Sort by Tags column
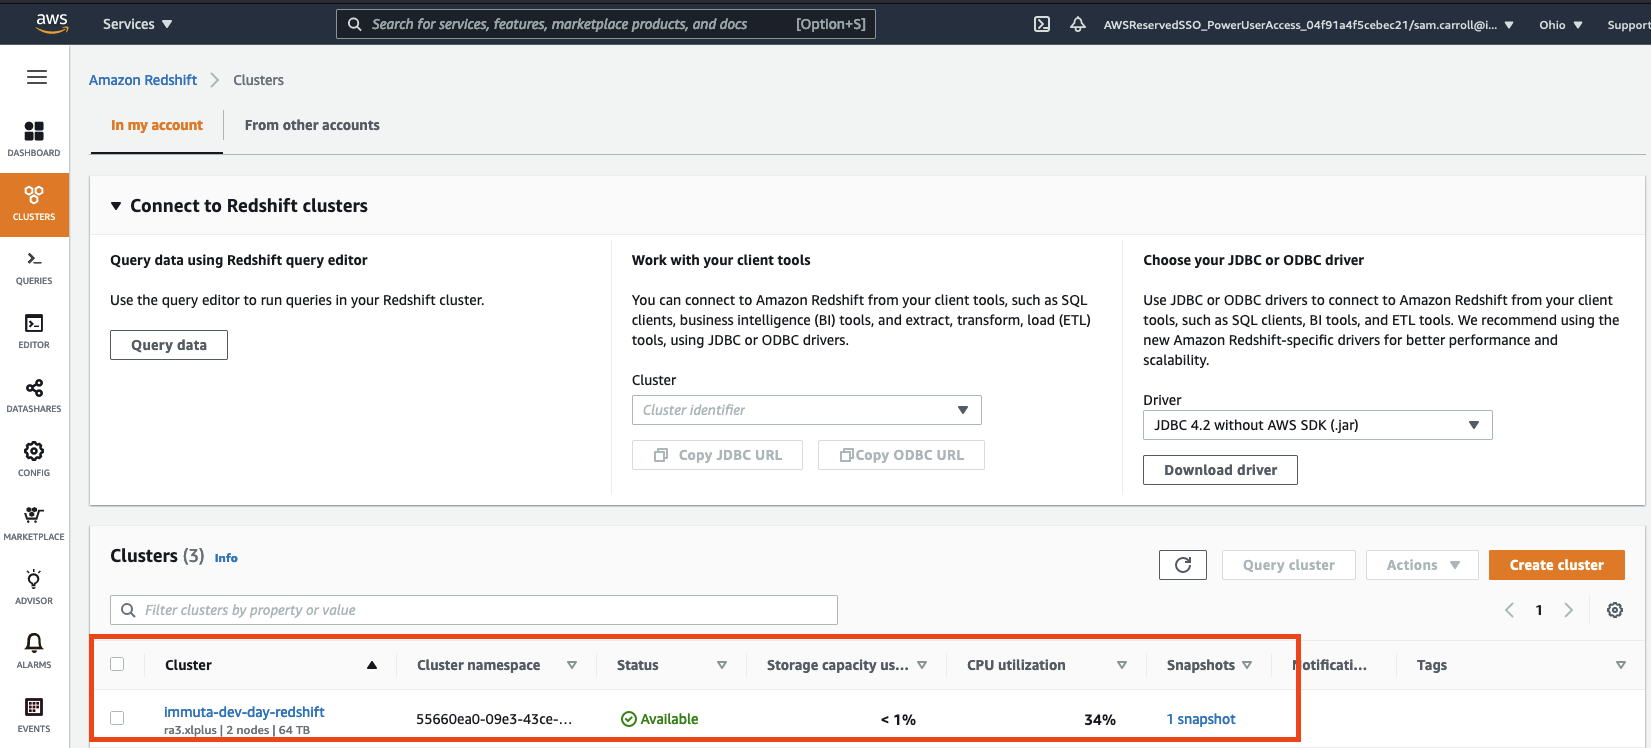Screen dimensions: 1651x748 coord(1621,665)
